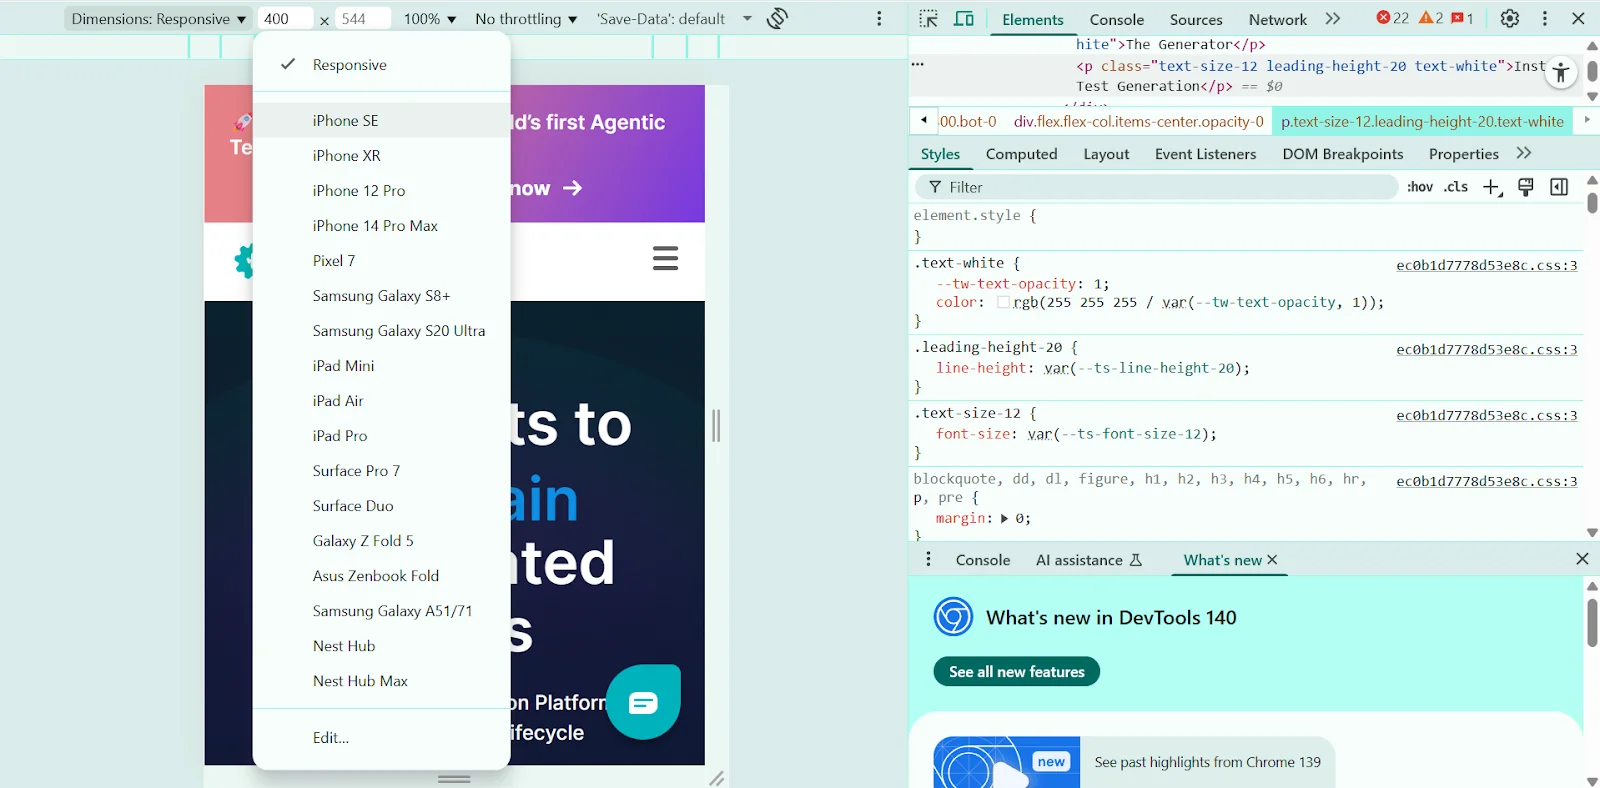The image size is (1600, 788).
Task: Switch to the Network tab
Action: pyautogui.click(x=1277, y=19)
